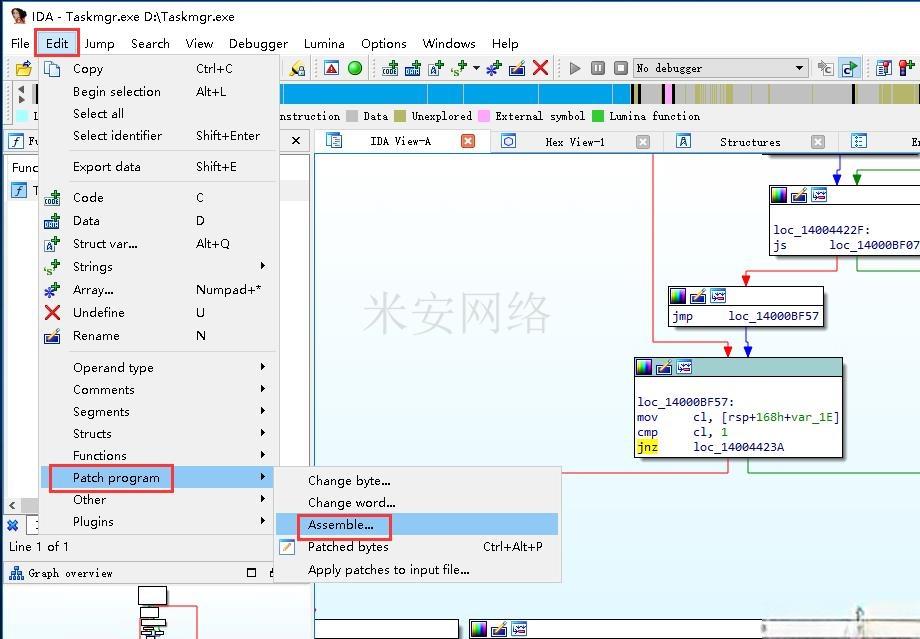Click the jnz instruction in loc_14000BF57 node
Image resolution: width=920 pixels, height=639 pixels.
pyautogui.click(x=647, y=447)
